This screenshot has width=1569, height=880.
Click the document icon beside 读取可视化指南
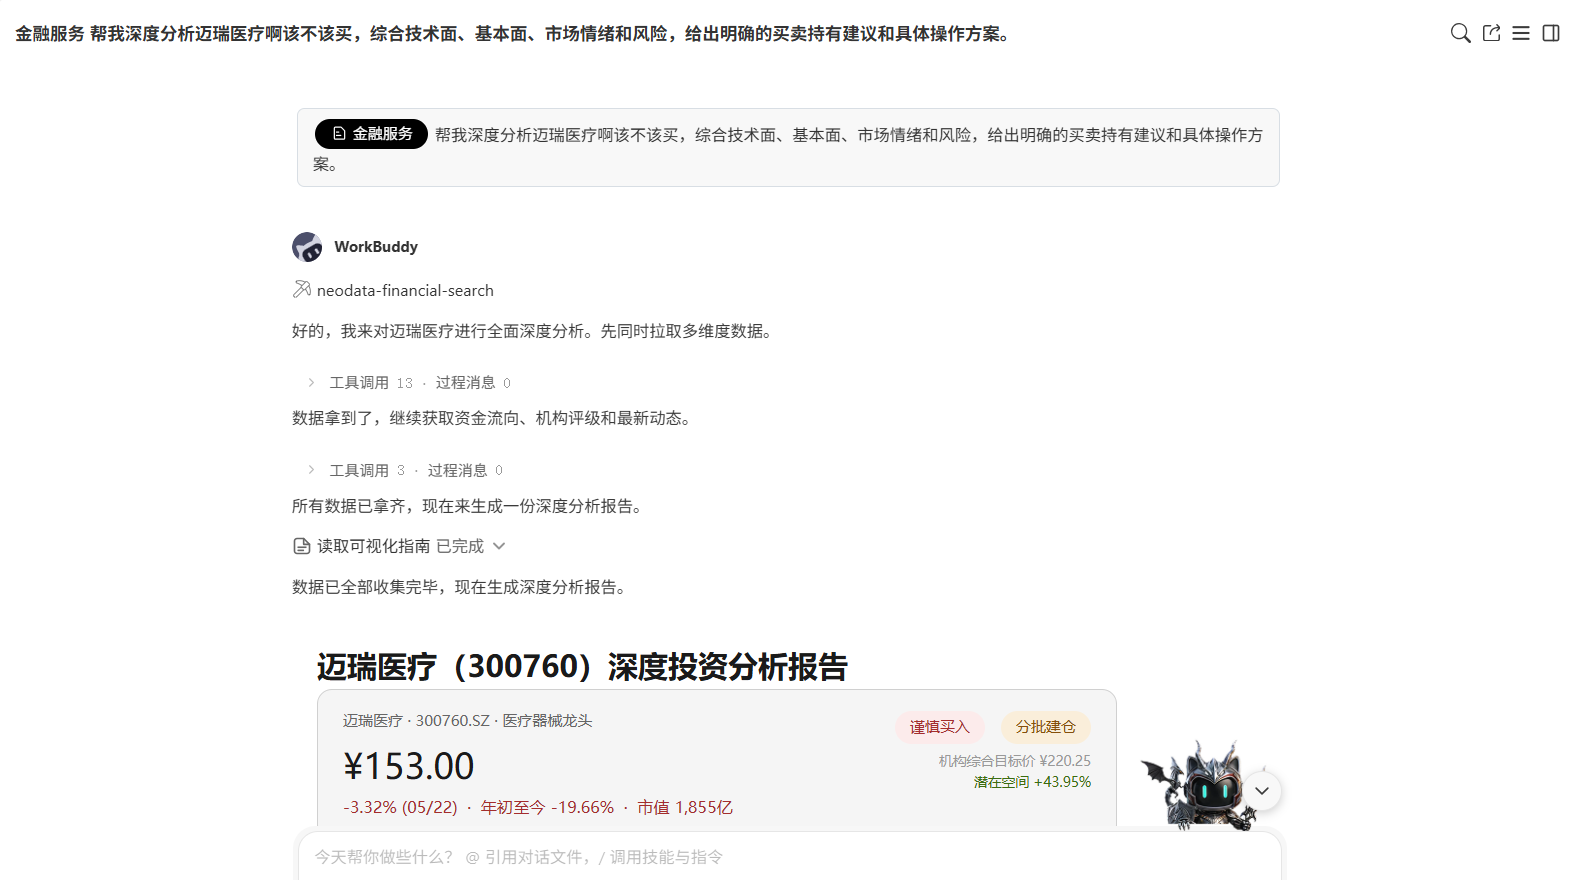tap(301, 546)
